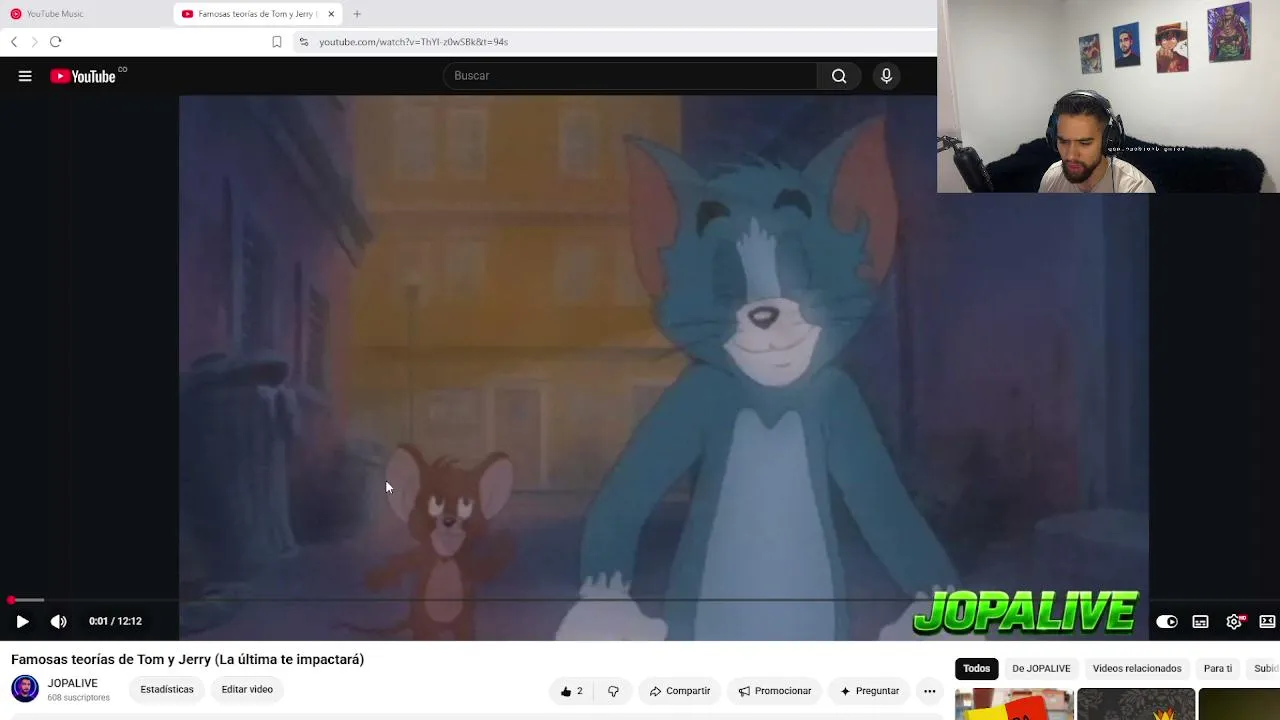Image resolution: width=1280 pixels, height=720 pixels.
Task: Turn on subtitles in the player
Action: 1200,622
